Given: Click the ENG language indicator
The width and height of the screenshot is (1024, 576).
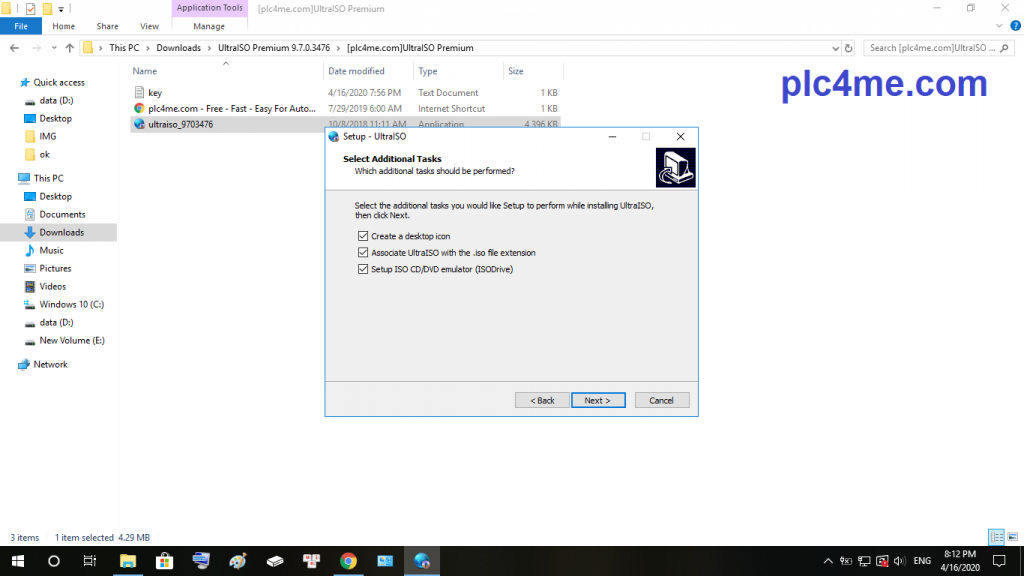Looking at the screenshot, I should [922, 561].
